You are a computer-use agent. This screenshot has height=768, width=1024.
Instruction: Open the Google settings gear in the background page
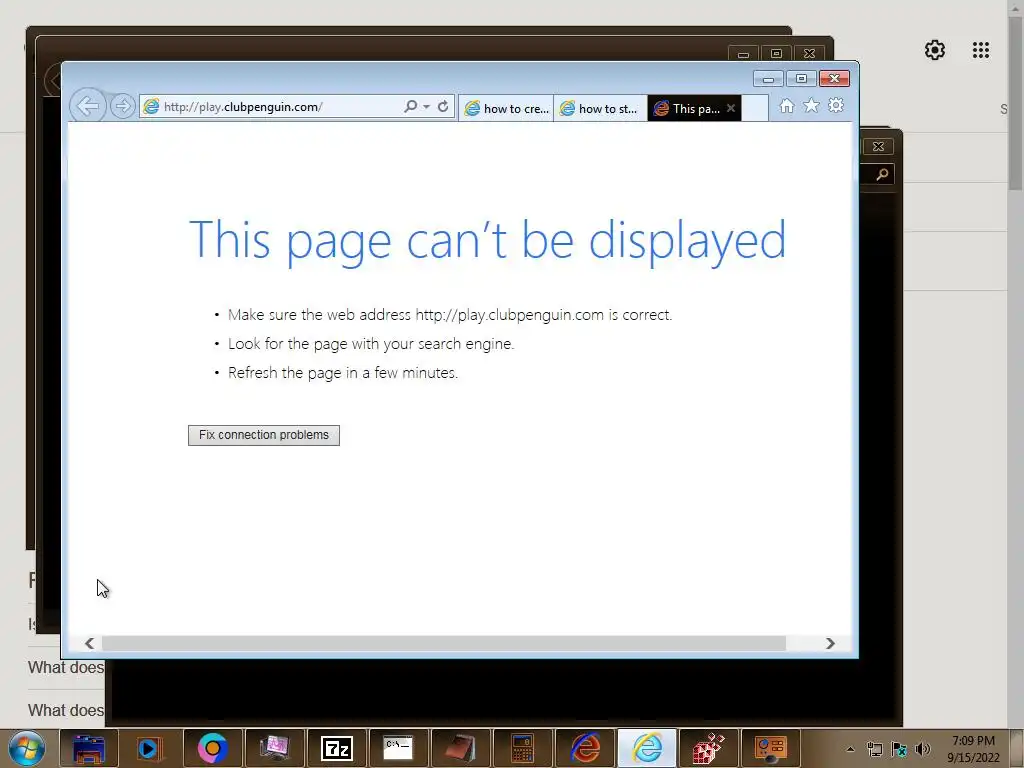click(x=935, y=50)
